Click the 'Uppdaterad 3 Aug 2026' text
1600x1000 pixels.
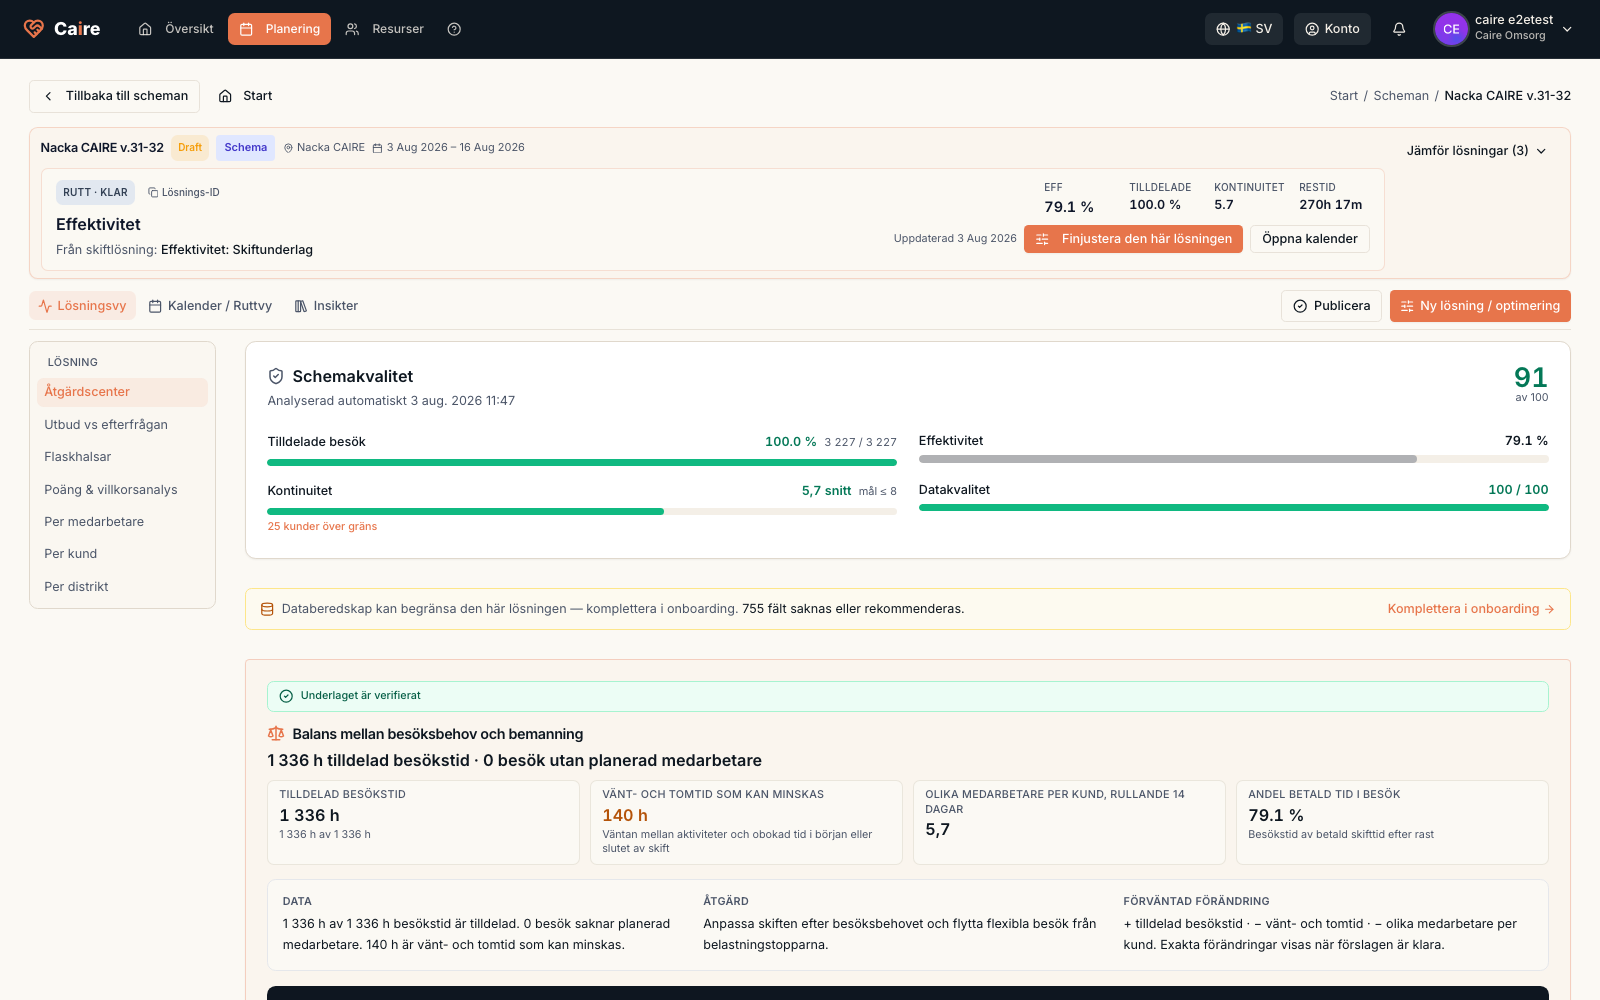(x=955, y=239)
